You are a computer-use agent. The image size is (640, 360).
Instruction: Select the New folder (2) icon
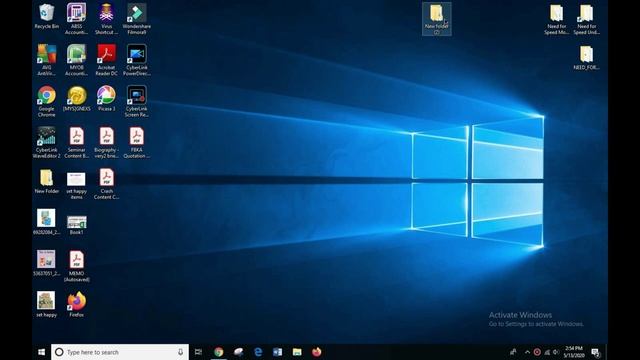[x=437, y=19]
